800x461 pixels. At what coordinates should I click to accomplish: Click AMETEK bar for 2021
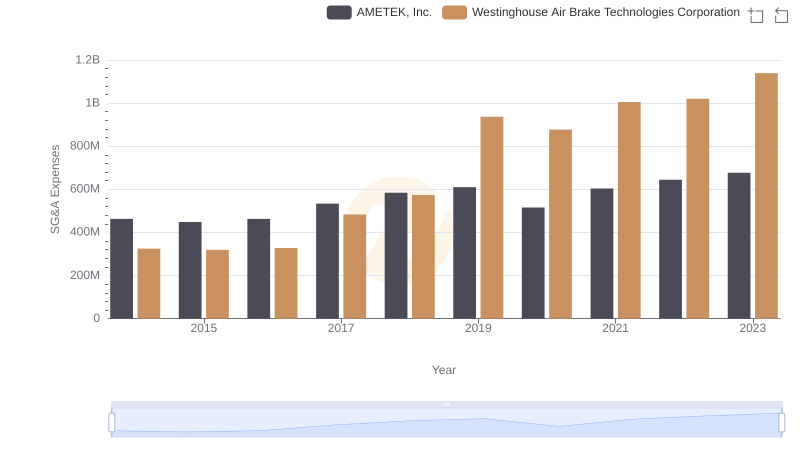click(602, 253)
